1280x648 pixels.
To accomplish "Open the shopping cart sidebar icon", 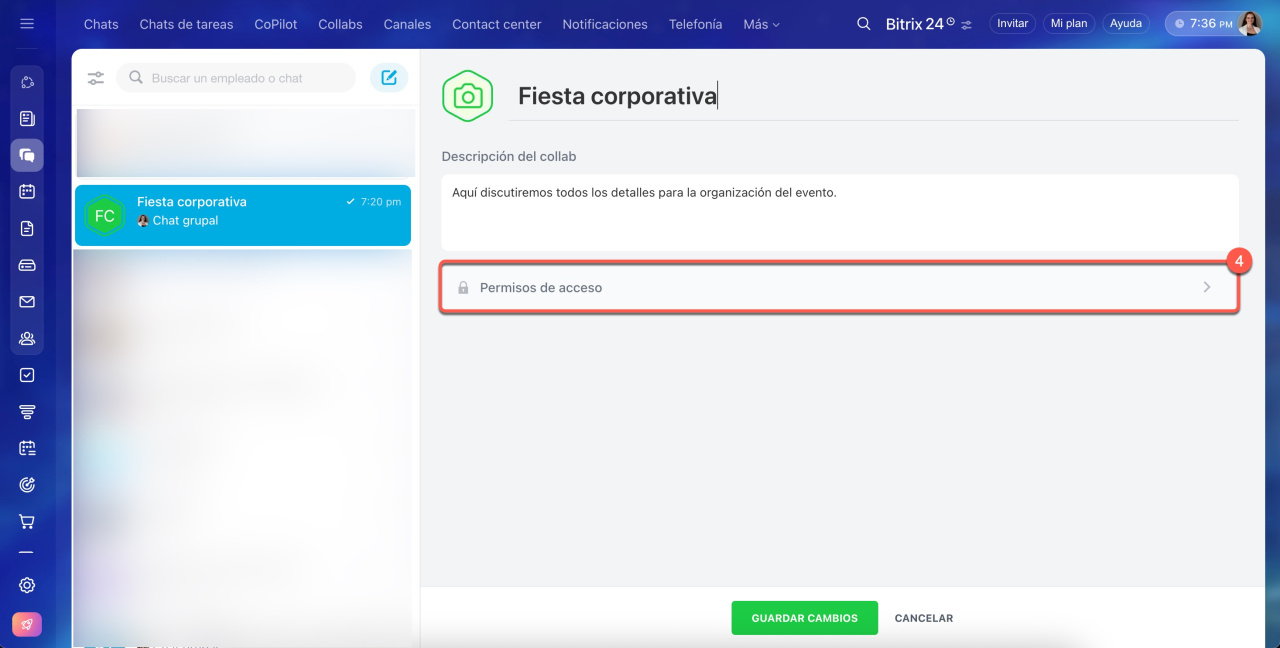I will coord(27,521).
